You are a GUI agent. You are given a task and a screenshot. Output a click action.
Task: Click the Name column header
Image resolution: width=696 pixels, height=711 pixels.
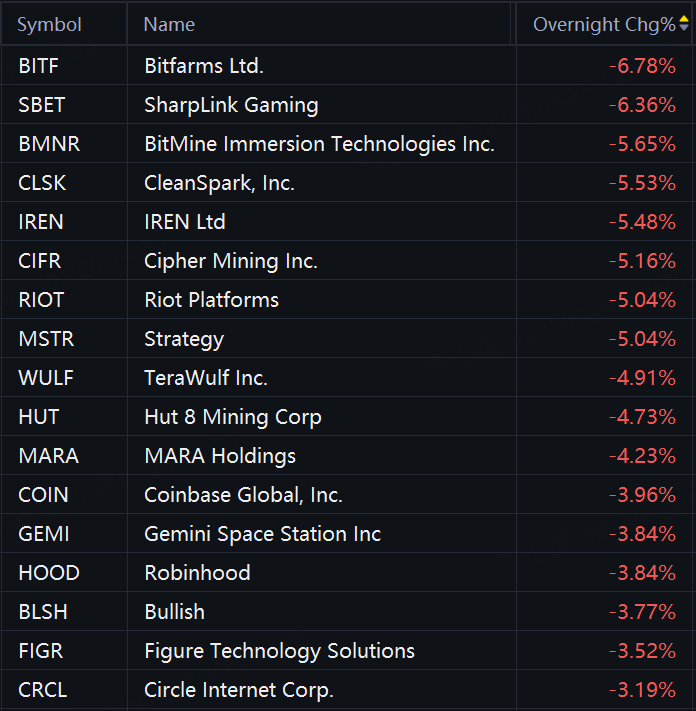point(169,25)
